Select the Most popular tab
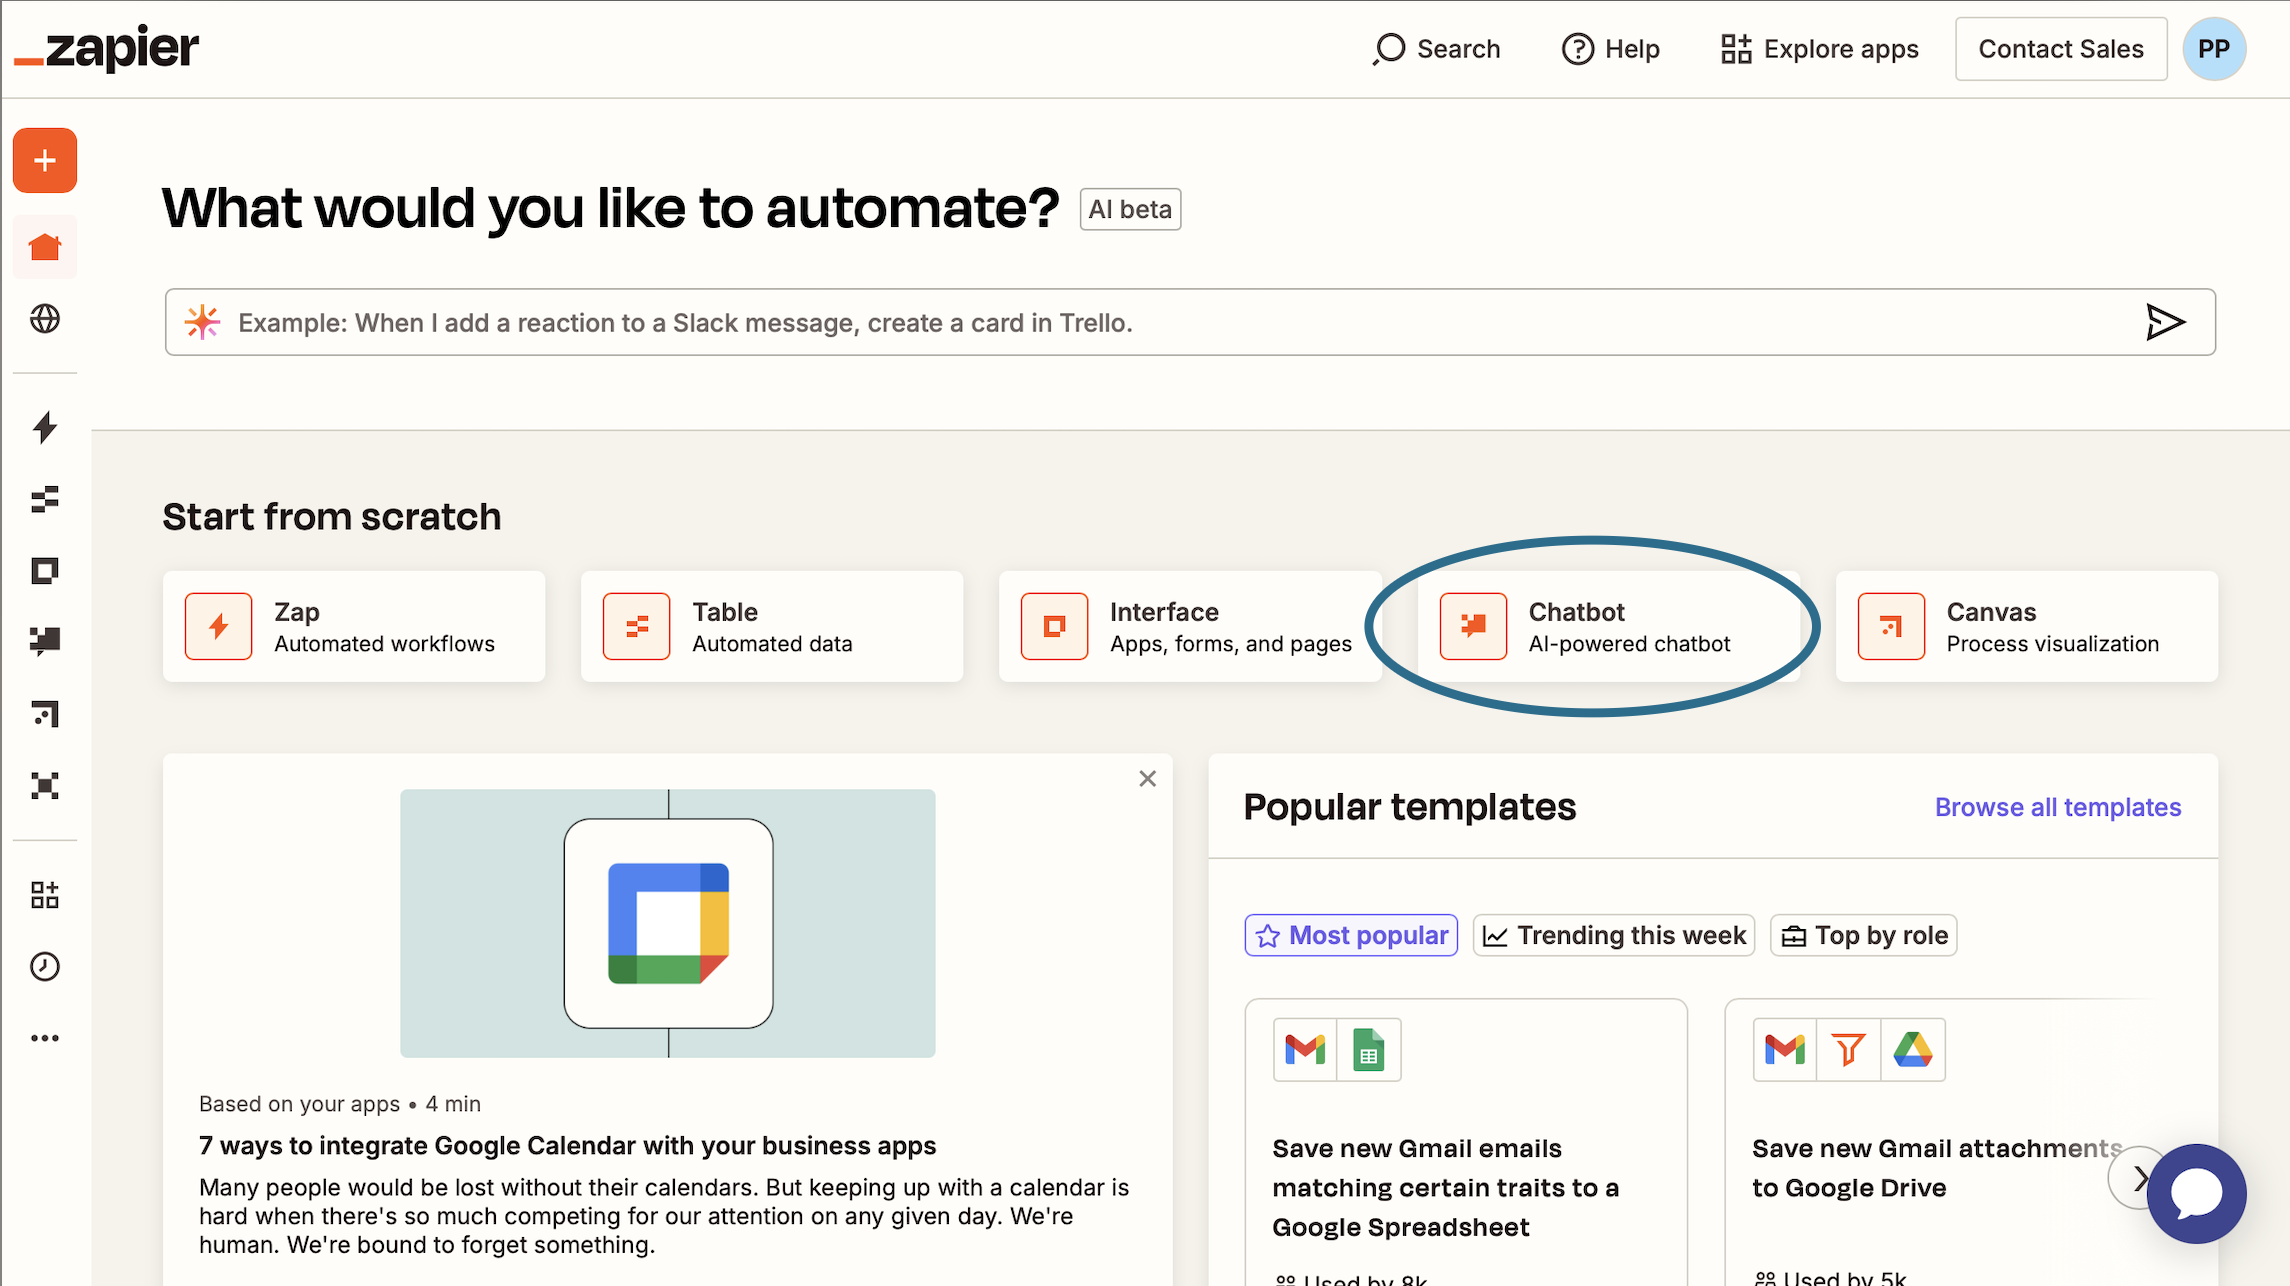Screen dimensions: 2290x1286 1351,935
